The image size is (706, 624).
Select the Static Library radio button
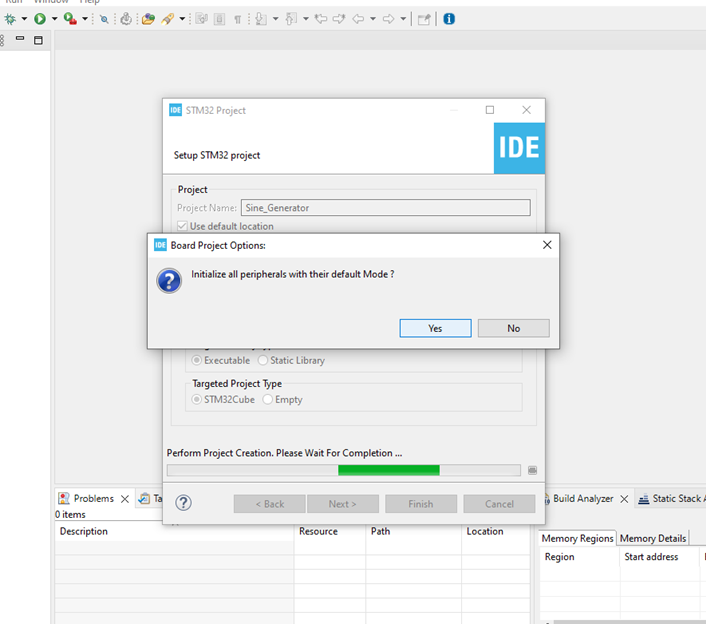click(x=263, y=360)
